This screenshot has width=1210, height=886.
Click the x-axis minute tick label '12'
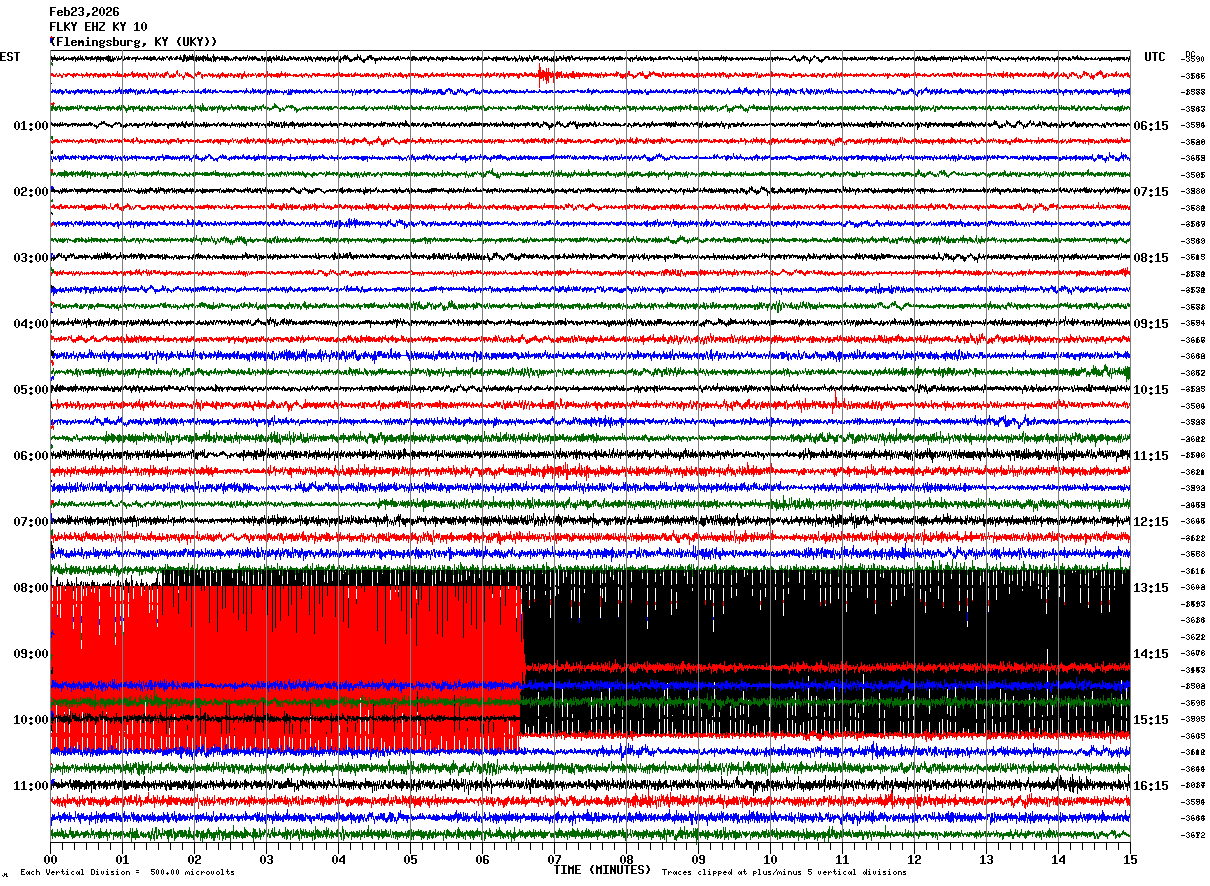(x=914, y=859)
